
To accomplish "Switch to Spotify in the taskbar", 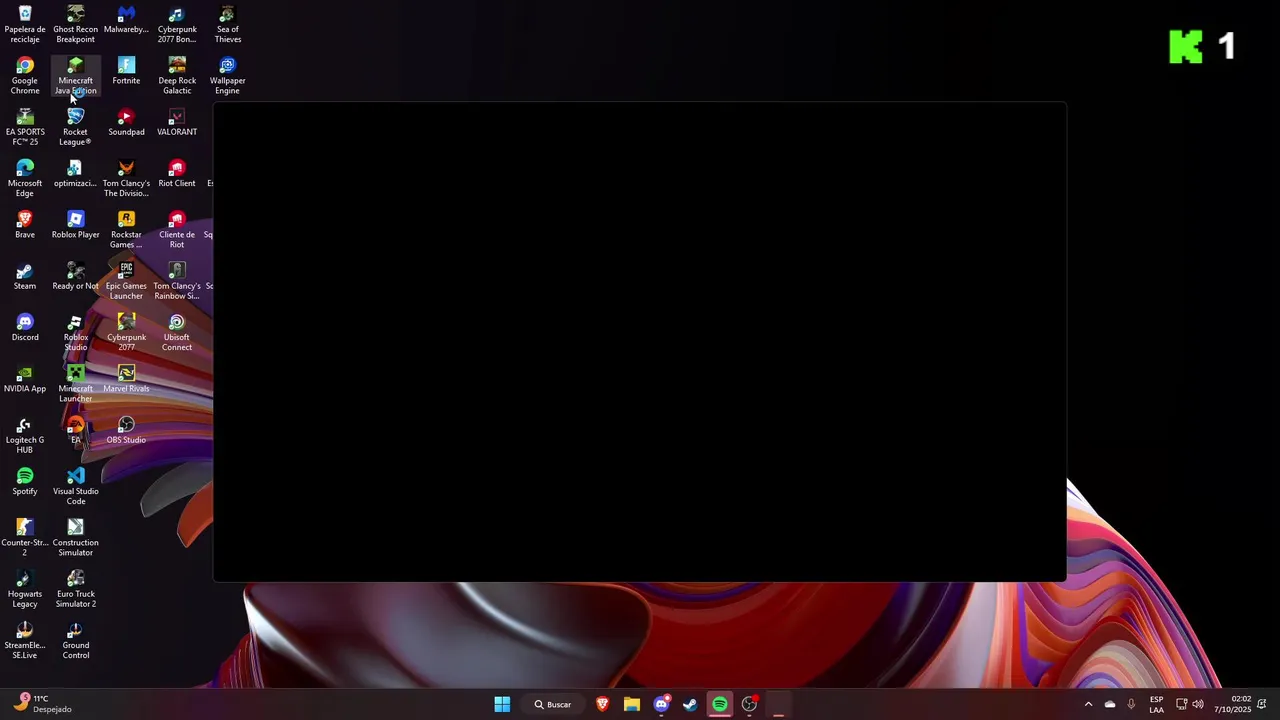I will (719, 704).
